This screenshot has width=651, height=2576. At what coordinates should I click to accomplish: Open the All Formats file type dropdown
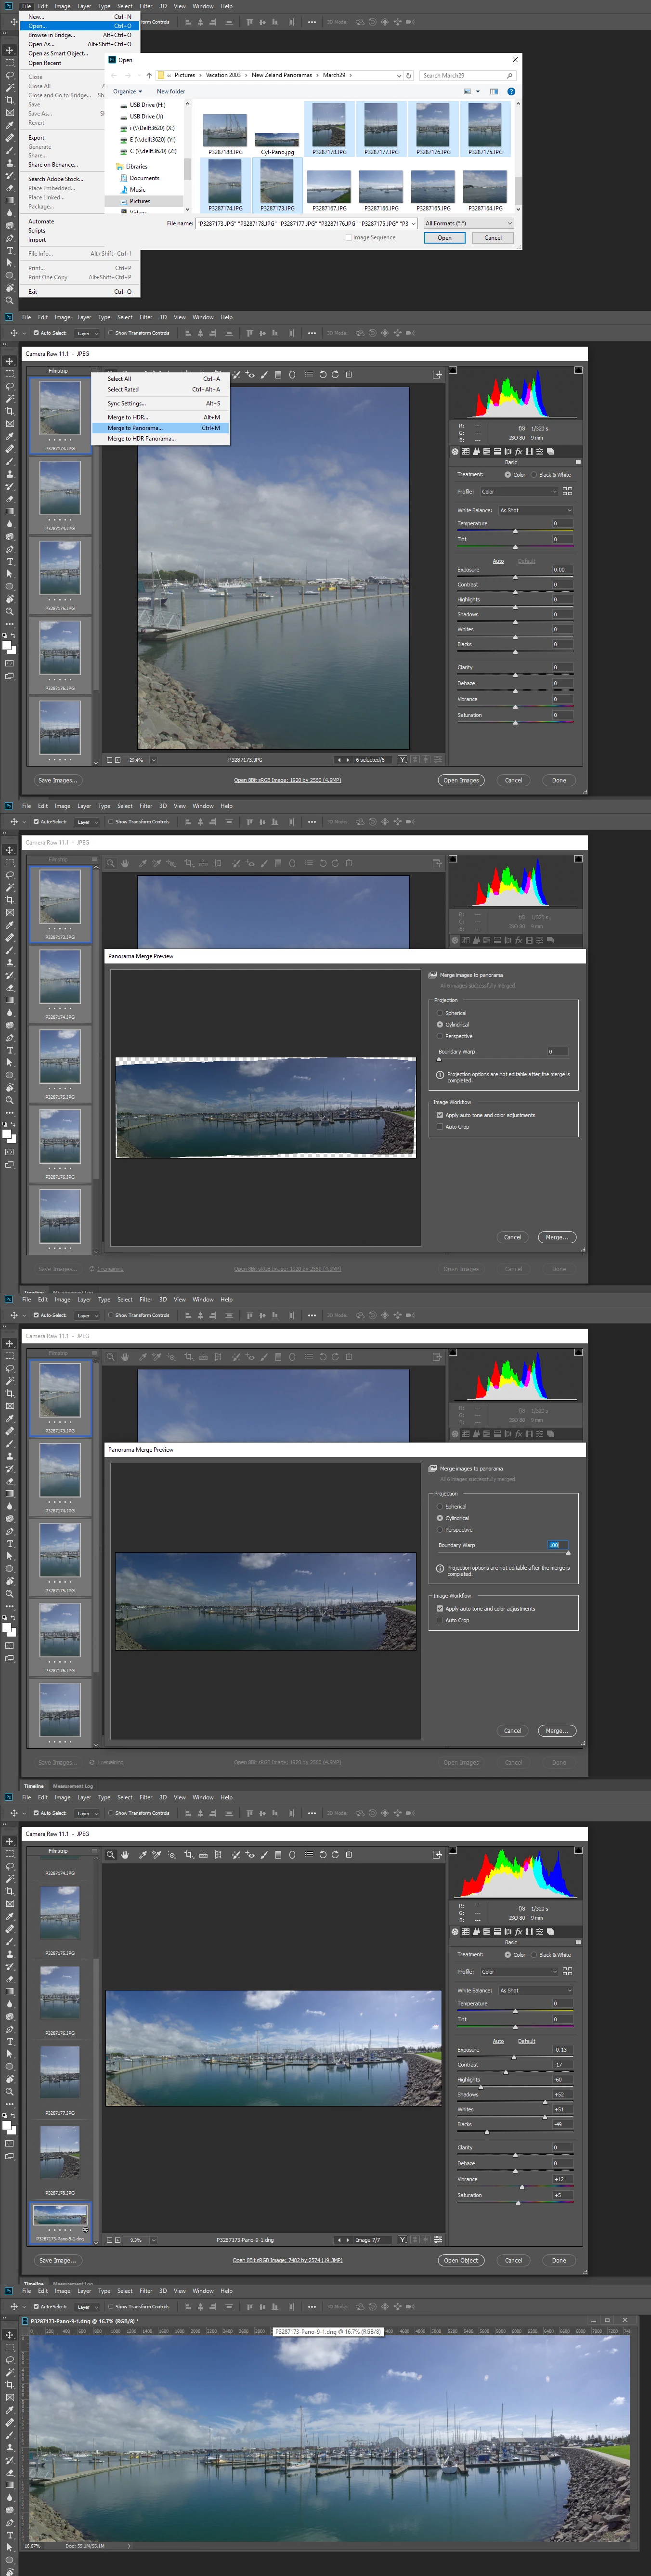coord(468,223)
